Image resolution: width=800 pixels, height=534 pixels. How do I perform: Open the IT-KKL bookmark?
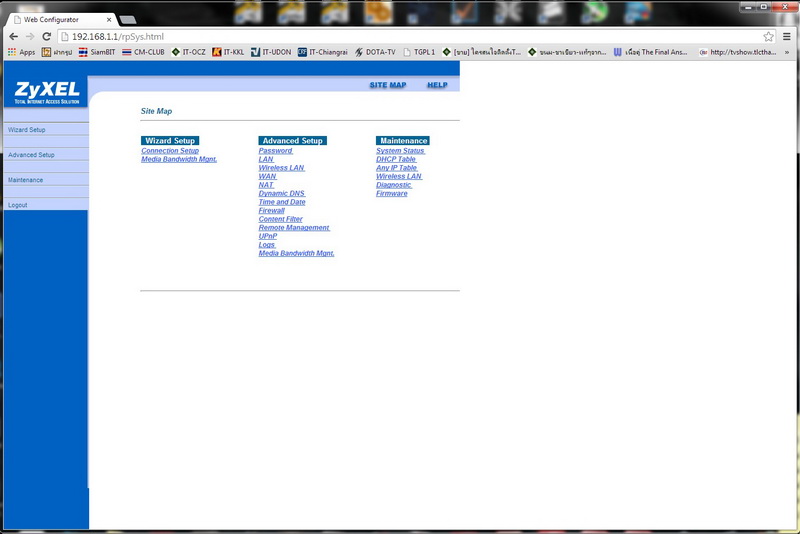(x=228, y=52)
